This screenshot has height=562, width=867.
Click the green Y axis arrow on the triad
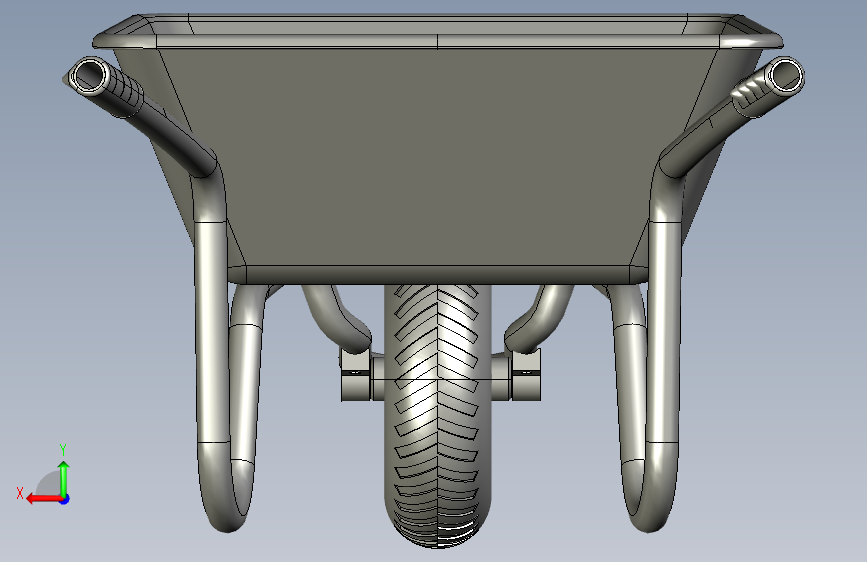pyautogui.click(x=64, y=478)
